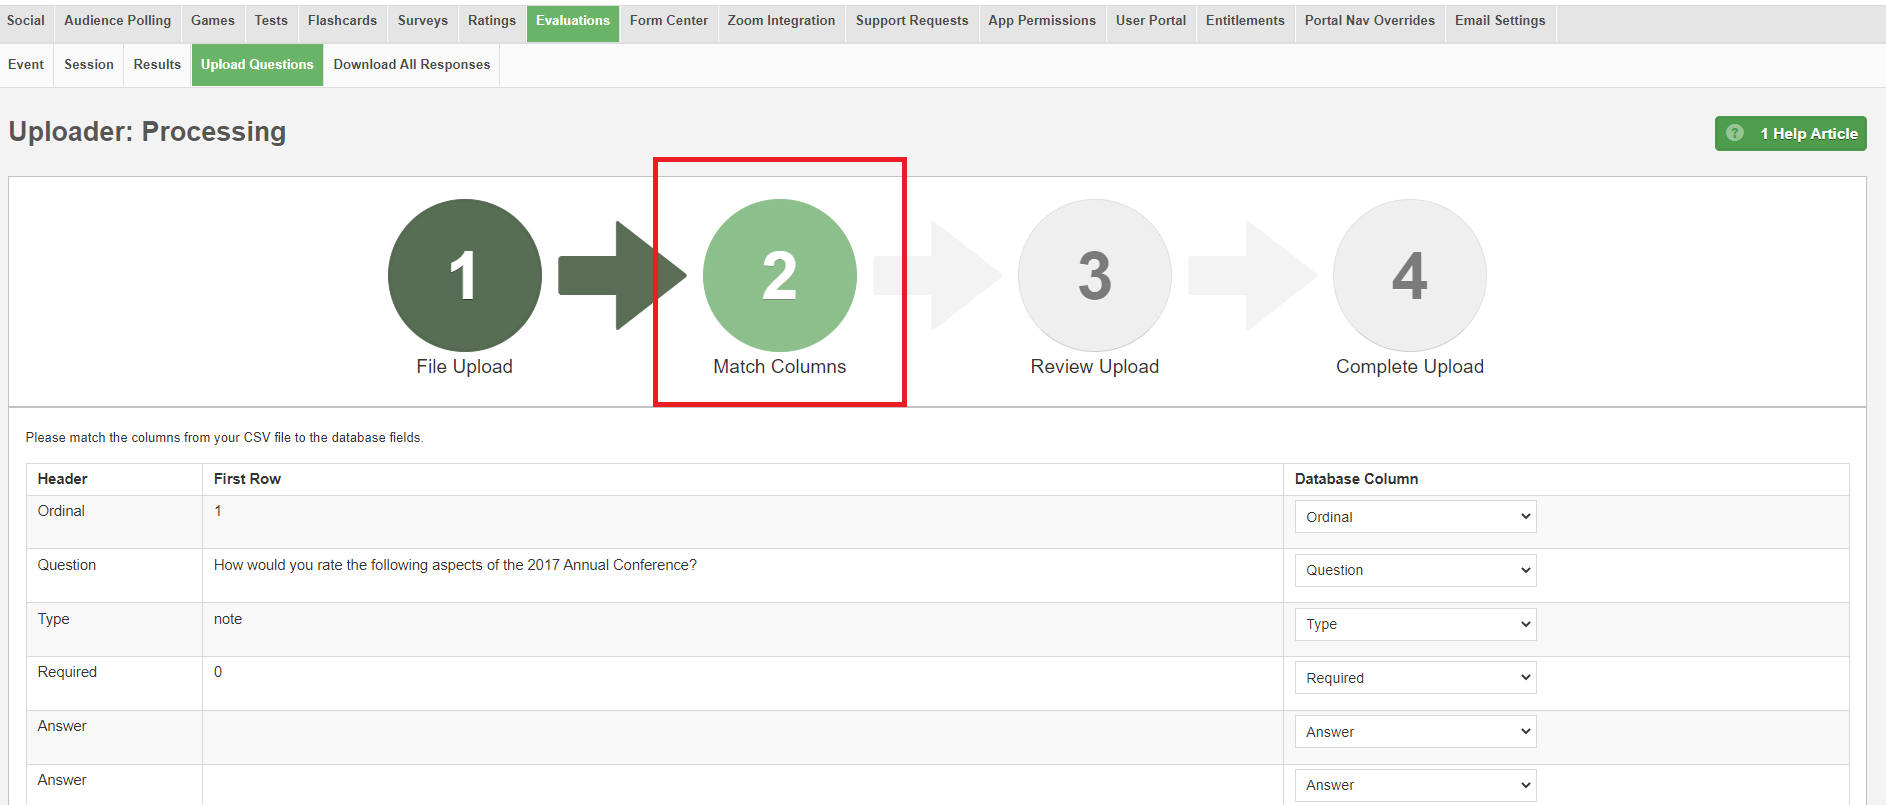Open the Type database column dropdown
1886x805 pixels.
[1414, 624]
